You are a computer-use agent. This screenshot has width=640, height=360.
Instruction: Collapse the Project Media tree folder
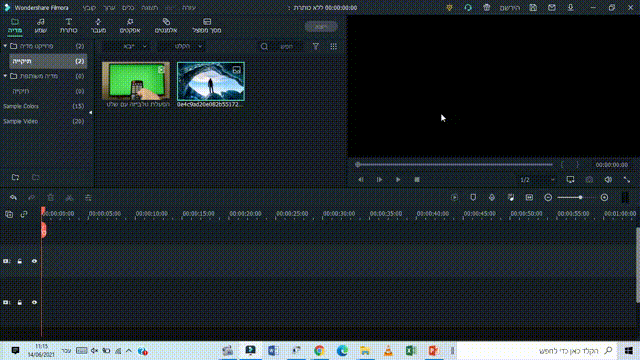click(5, 46)
